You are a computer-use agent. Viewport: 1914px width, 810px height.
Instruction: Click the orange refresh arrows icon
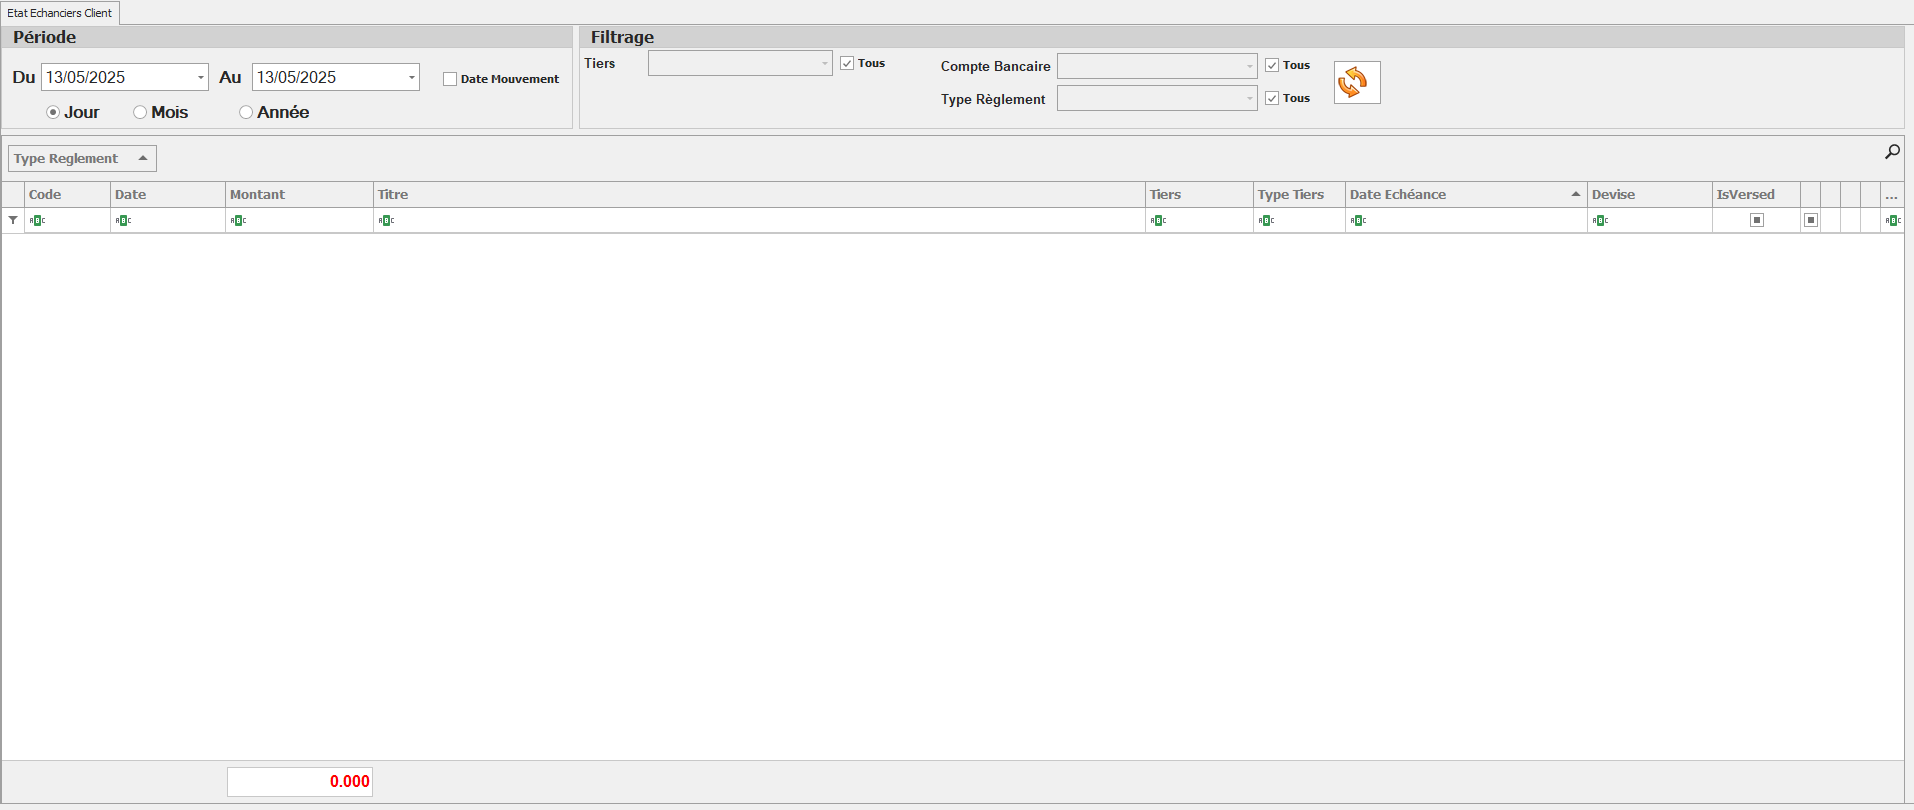coord(1356,82)
